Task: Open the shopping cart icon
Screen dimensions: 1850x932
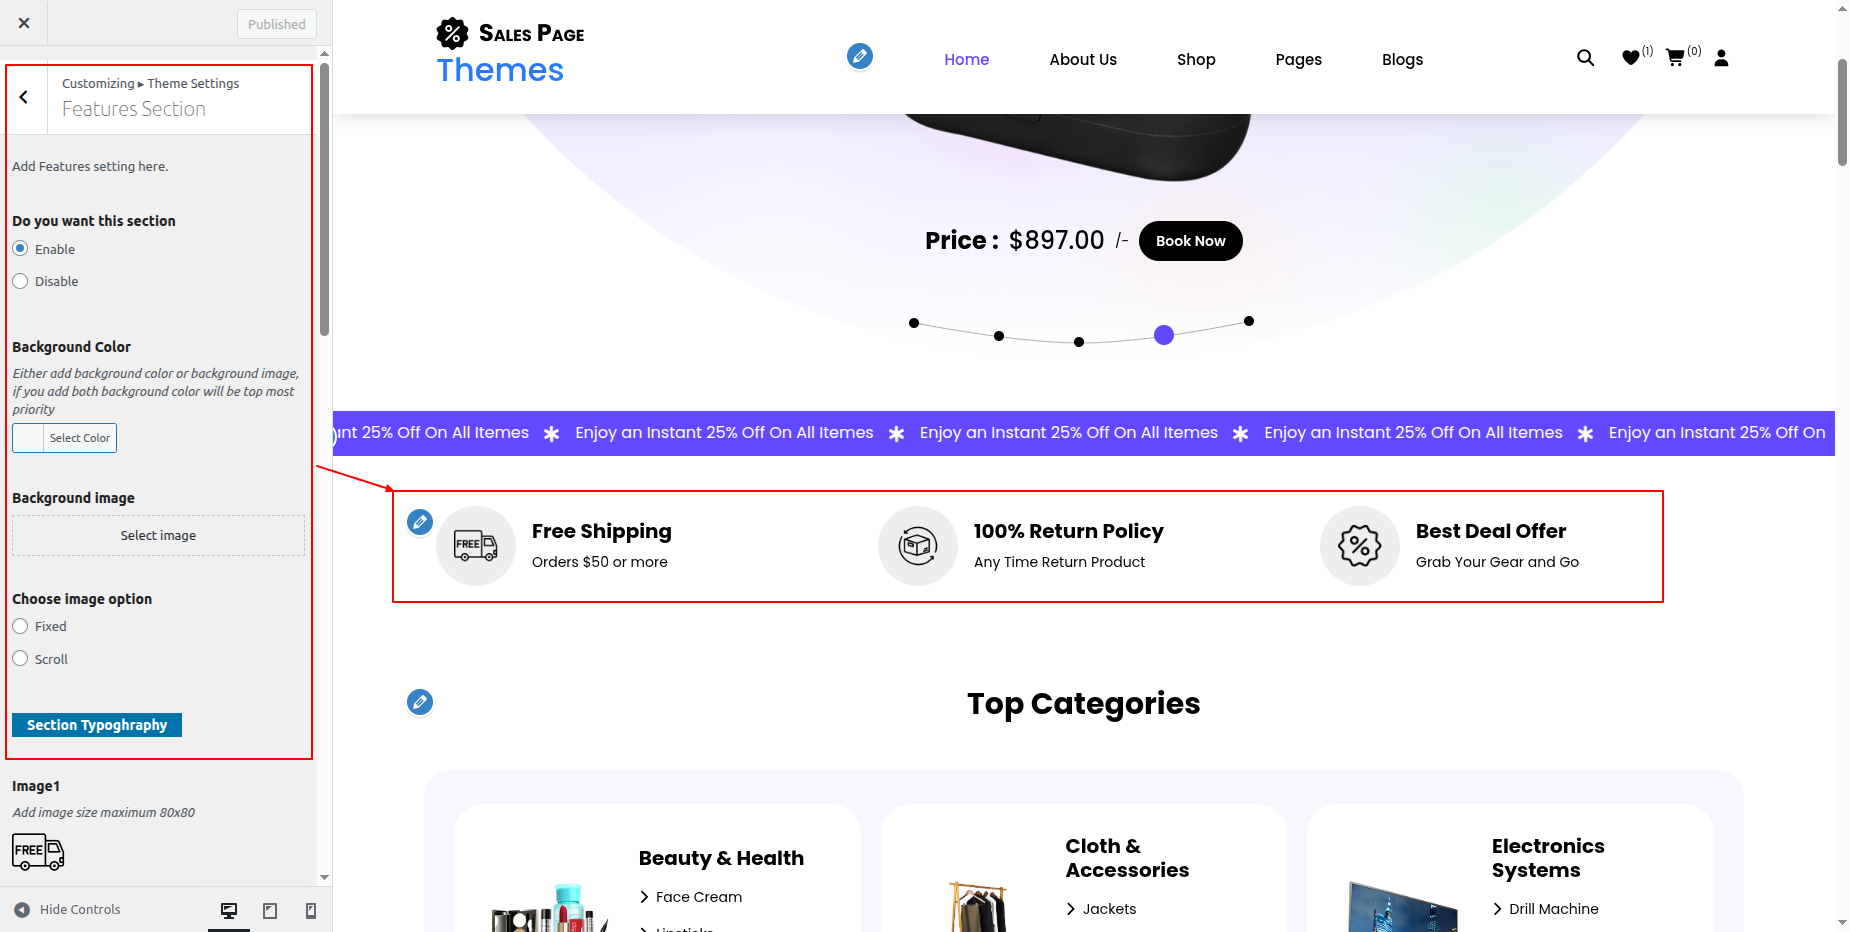Action: point(1675,58)
